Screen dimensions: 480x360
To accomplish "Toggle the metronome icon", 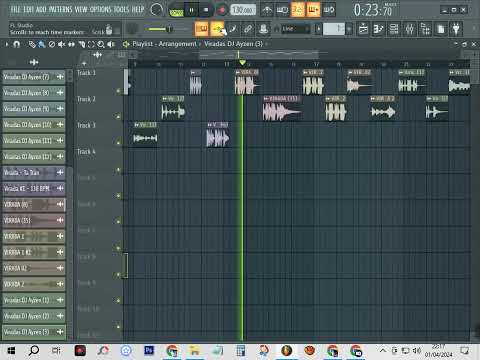I will pos(267,10).
